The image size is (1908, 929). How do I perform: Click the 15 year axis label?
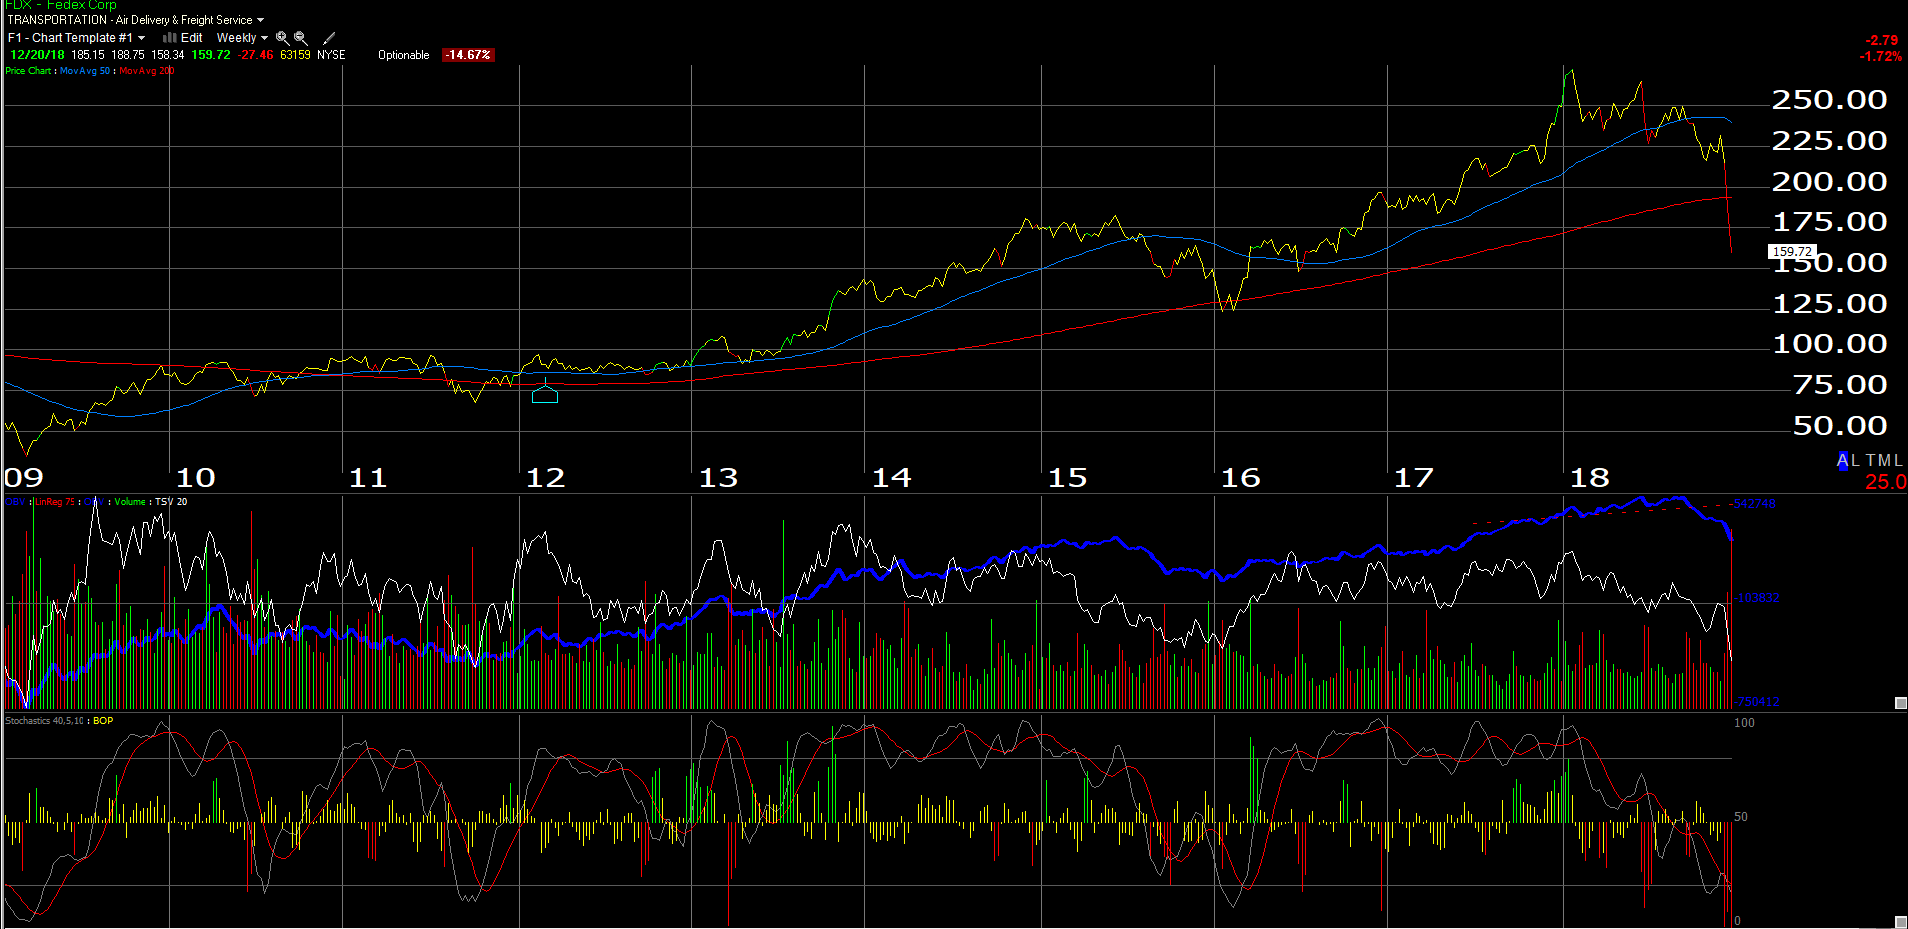[1067, 478]
